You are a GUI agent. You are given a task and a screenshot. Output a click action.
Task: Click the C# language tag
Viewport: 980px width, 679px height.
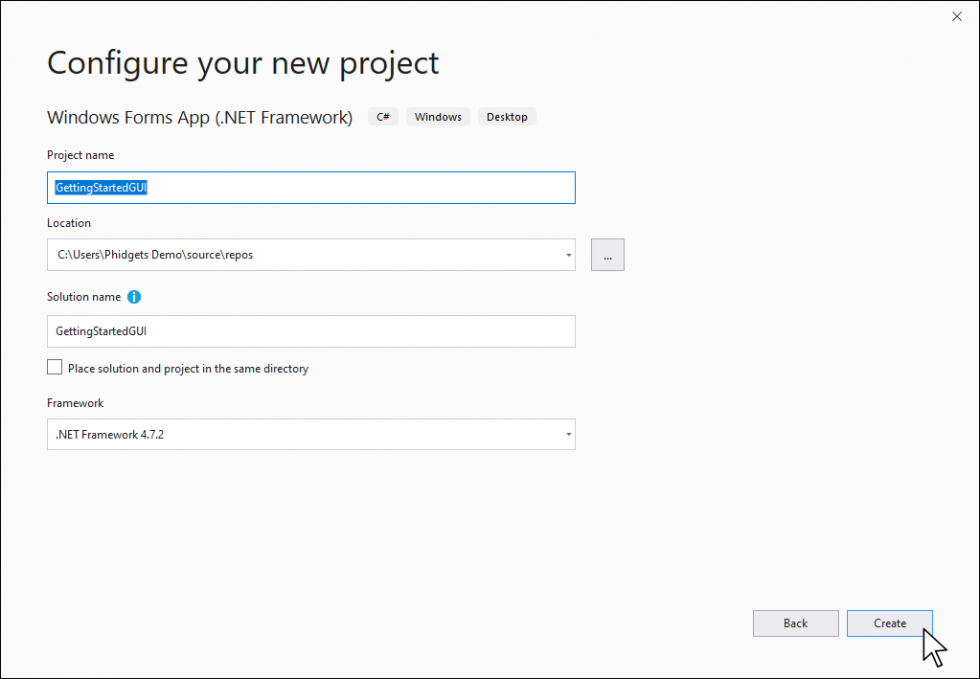tap(383, 117)
